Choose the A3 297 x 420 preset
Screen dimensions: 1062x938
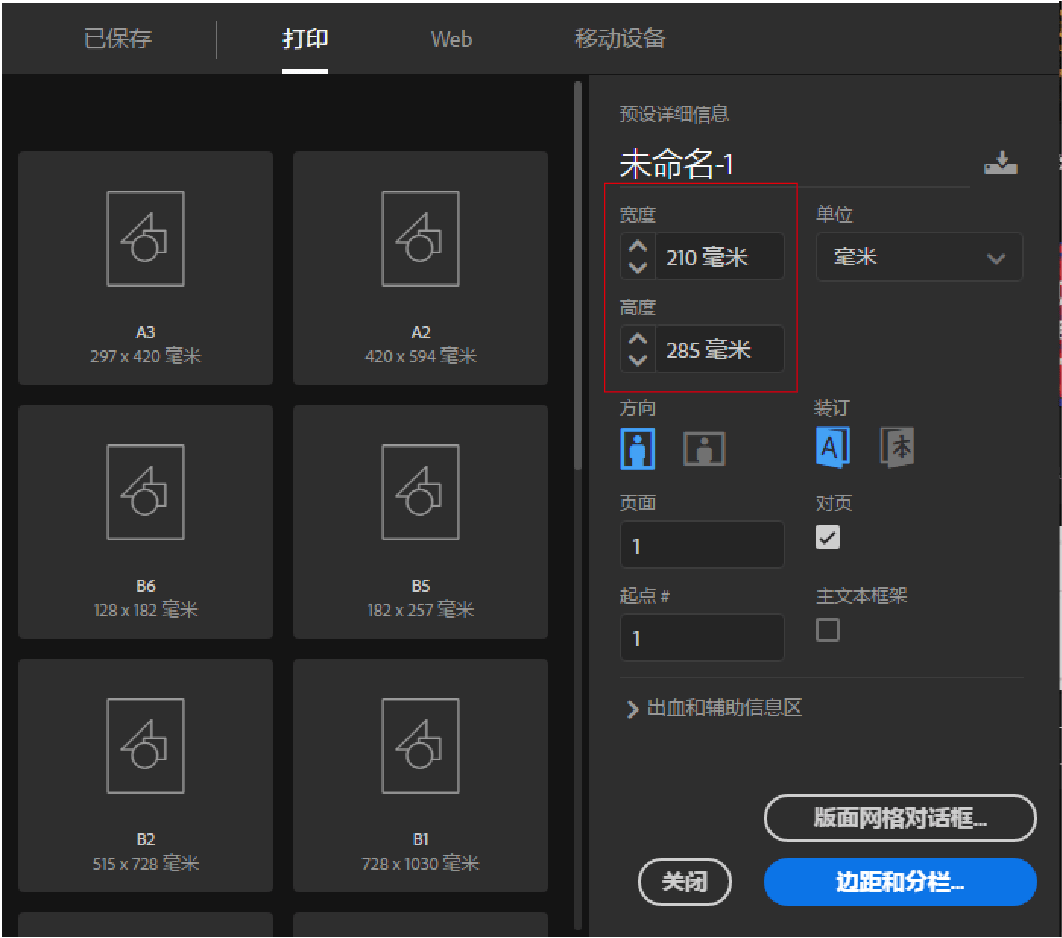tap(146, 268)
